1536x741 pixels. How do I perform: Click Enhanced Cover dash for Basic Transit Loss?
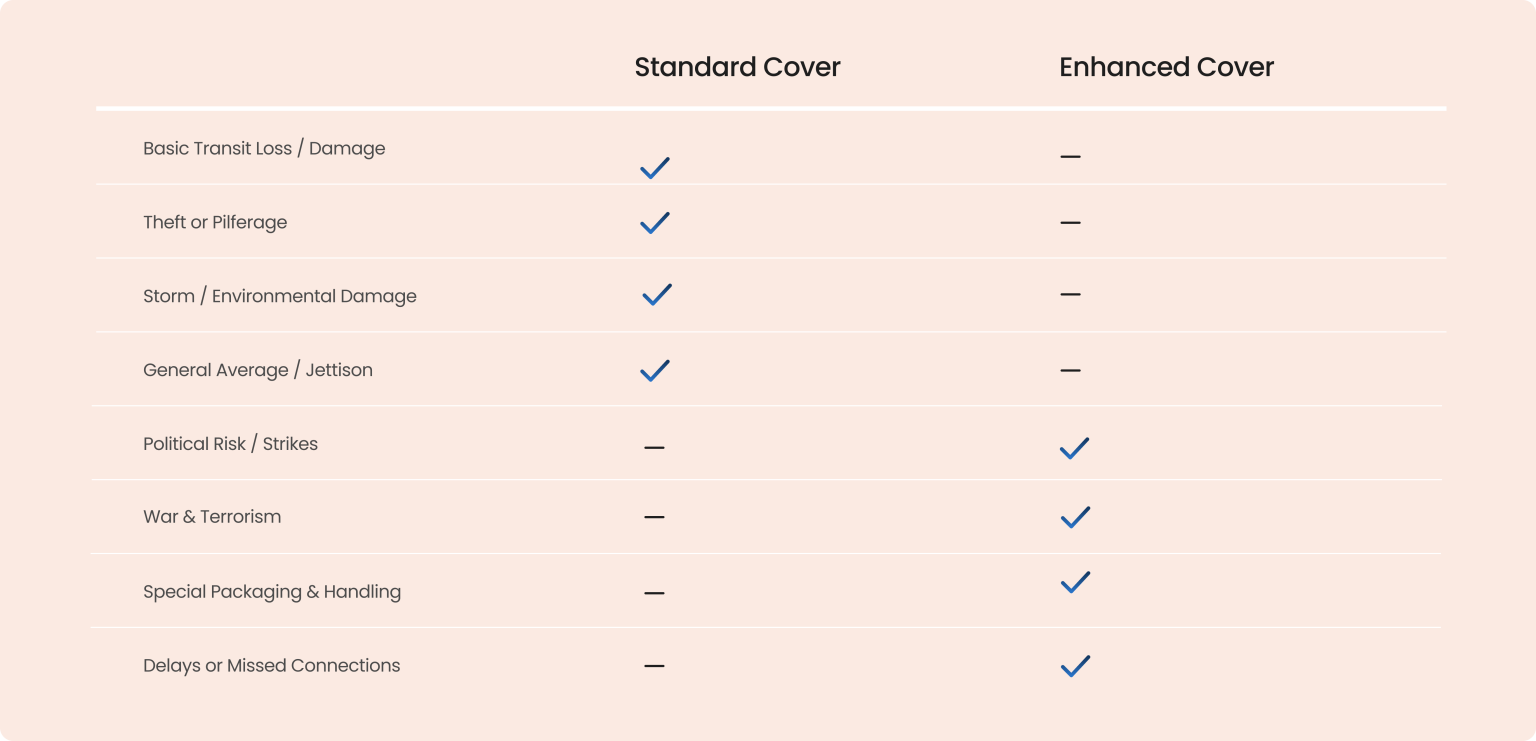(1070, 157)
